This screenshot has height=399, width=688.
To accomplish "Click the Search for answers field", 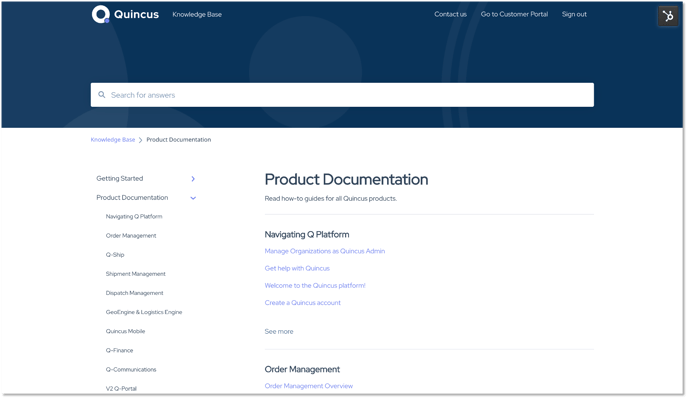I will (x=342, y=95).
